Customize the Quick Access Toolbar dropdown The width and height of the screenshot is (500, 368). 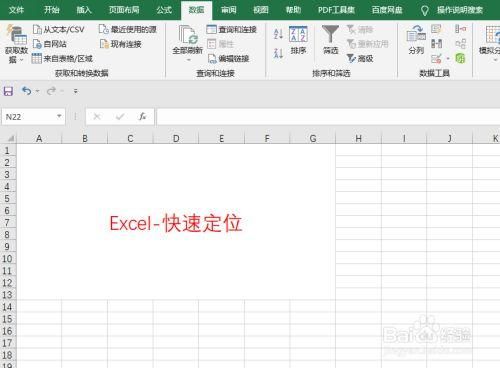point(76,91)
